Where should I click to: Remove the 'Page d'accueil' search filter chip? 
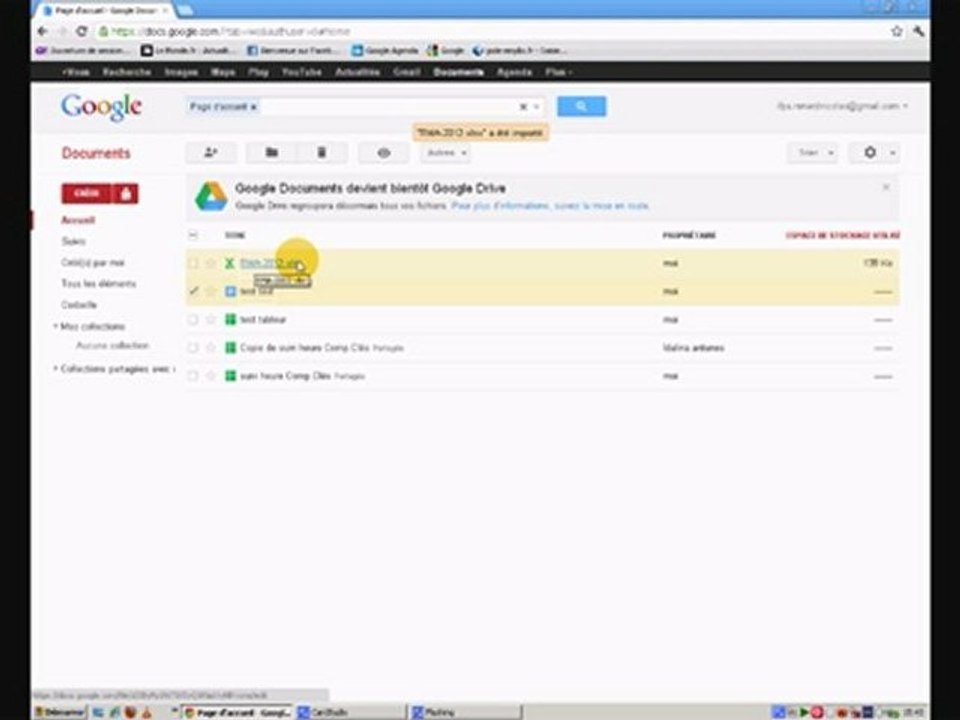coord(253,107)
